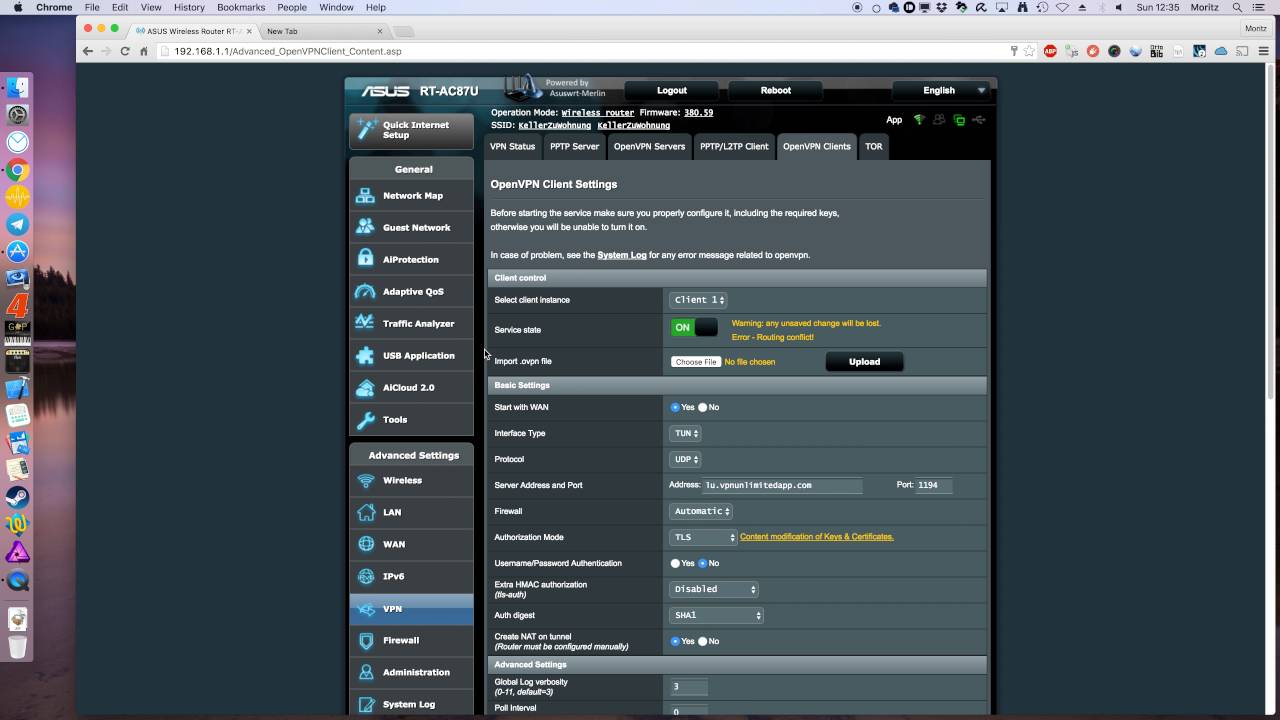
Task: Open Administration settings
Action: tap(411, 673)
